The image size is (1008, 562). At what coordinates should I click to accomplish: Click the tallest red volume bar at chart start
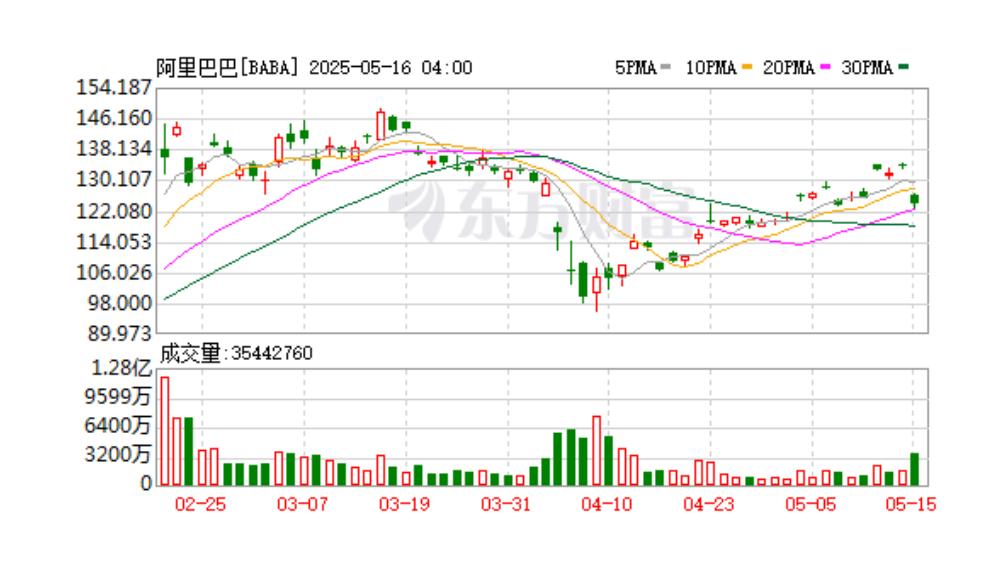165,431
